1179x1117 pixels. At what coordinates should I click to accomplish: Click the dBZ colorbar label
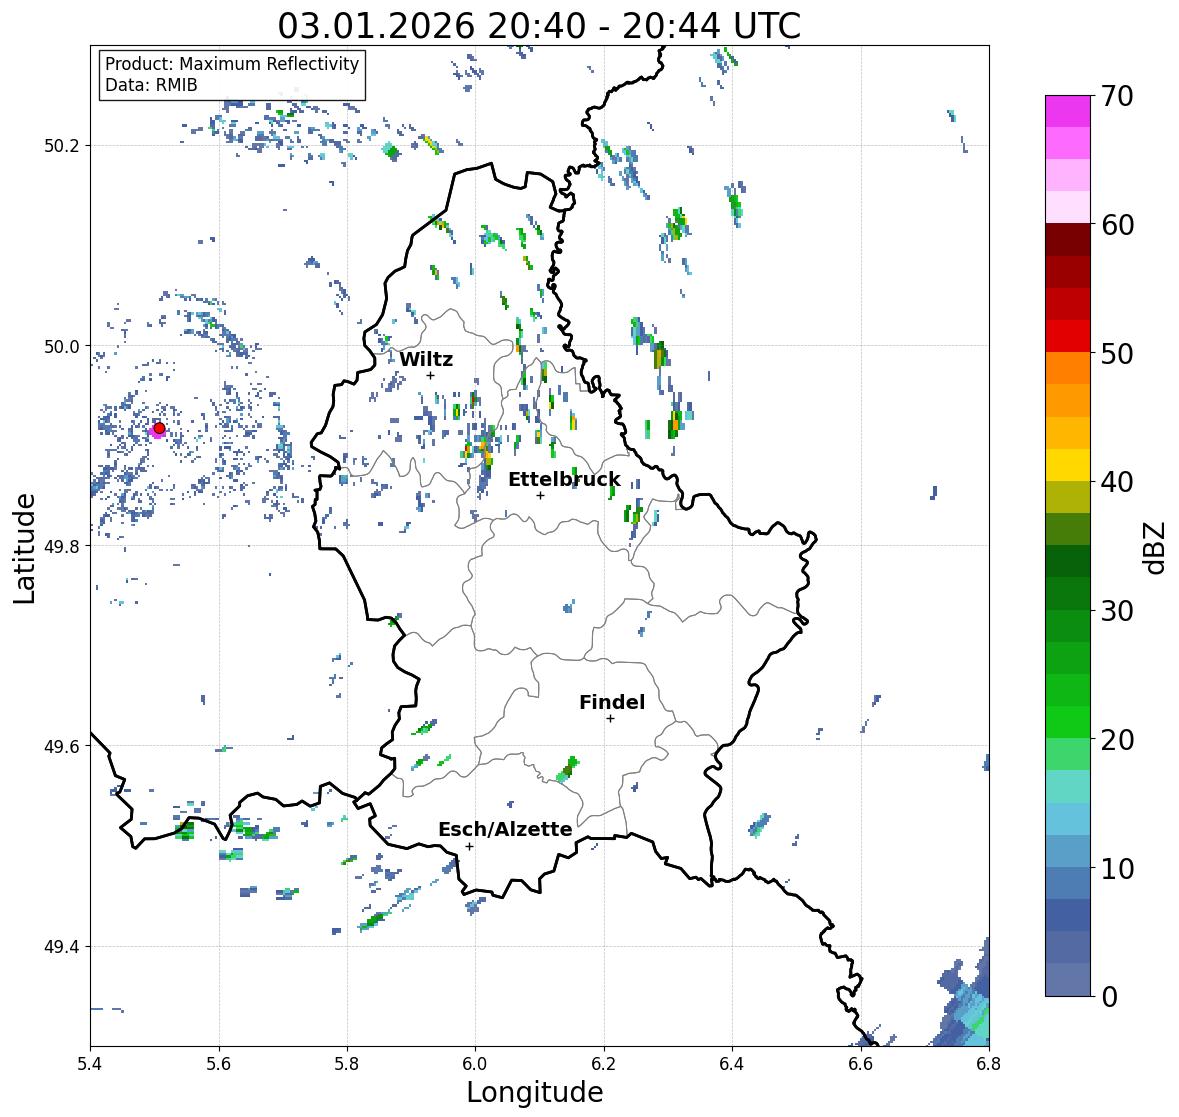pyautogui.click(x=1156, y=548)
